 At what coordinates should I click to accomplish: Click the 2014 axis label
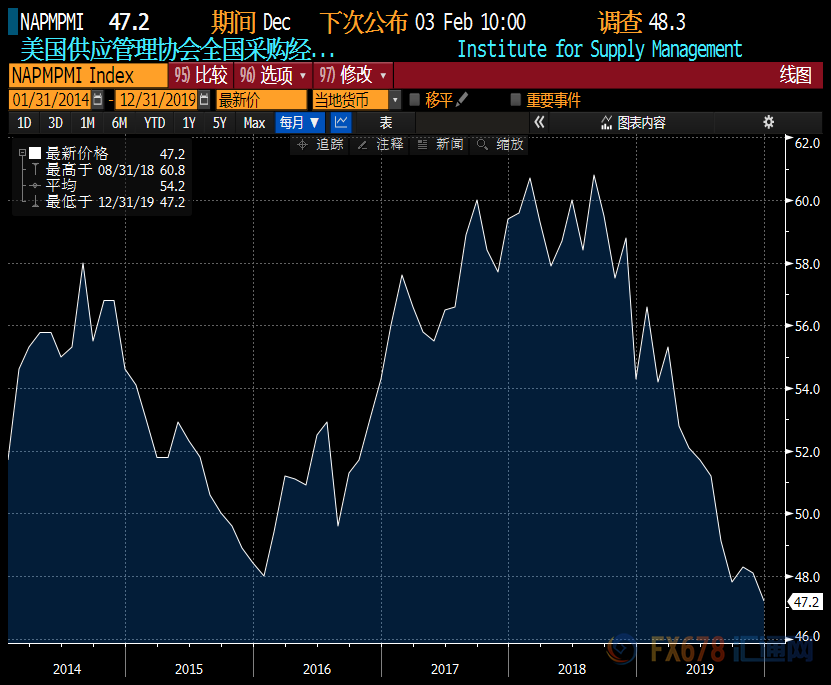coord(67,669)
